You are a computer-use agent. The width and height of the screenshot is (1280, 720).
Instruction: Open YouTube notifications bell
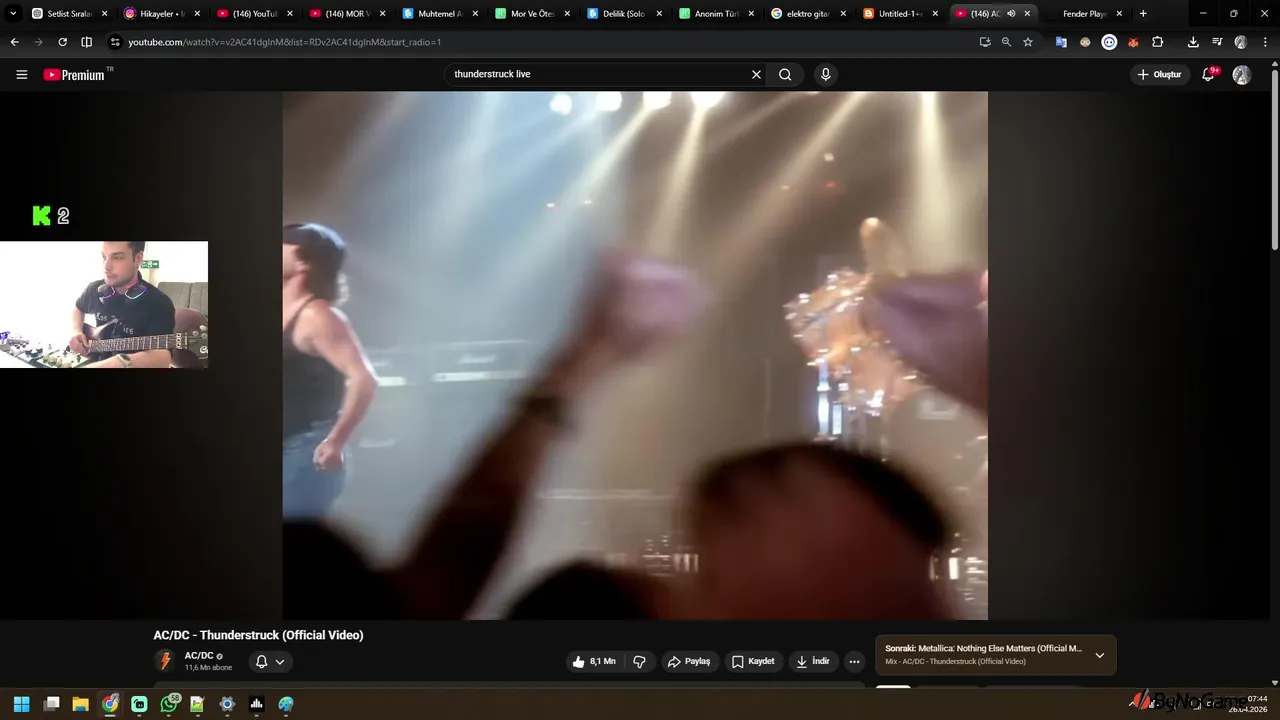tap(1208, 74)
